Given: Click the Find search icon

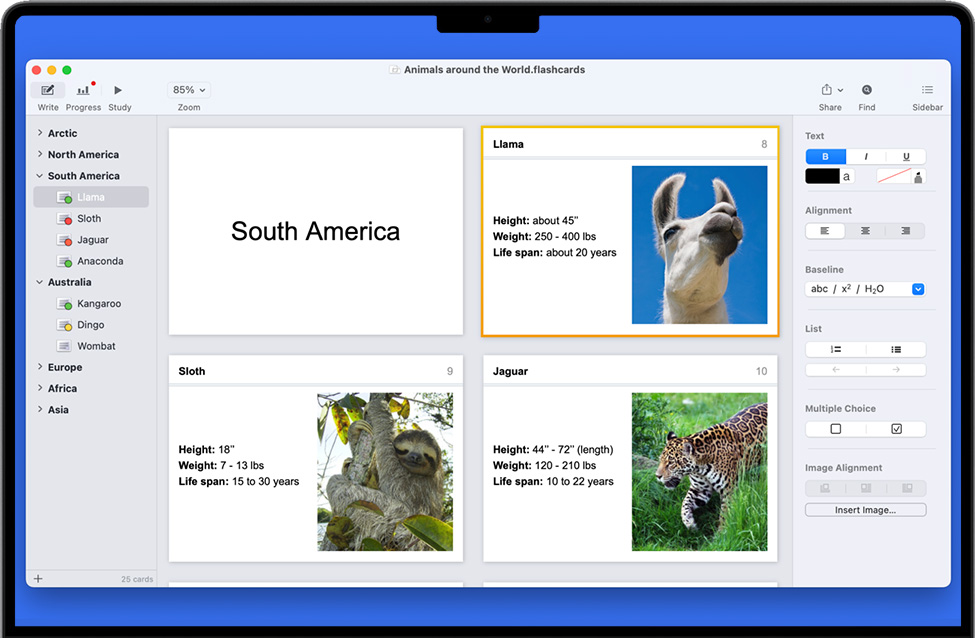Looking at the screenshot, I should coord(867,90).
